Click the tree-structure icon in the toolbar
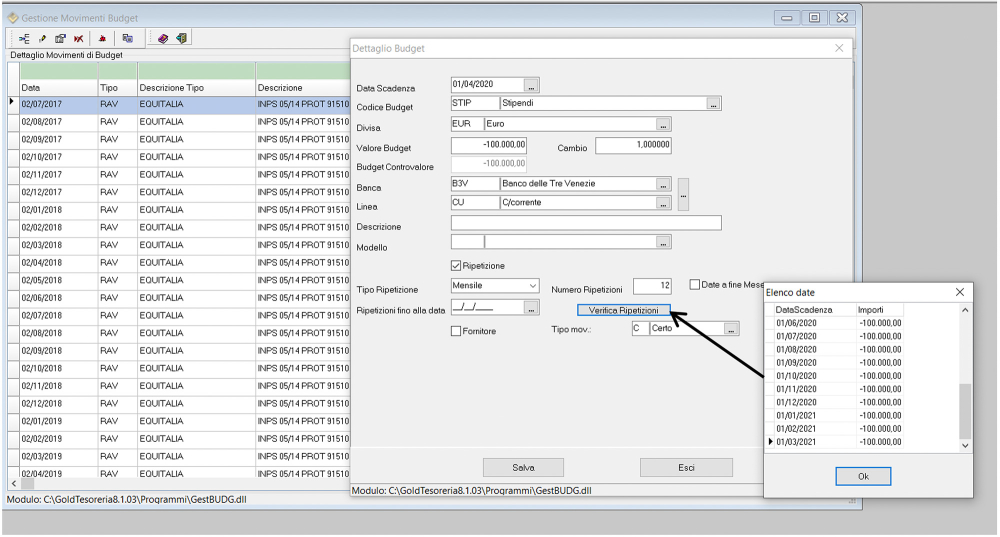1000x537 pixels. tap(24, 38)
